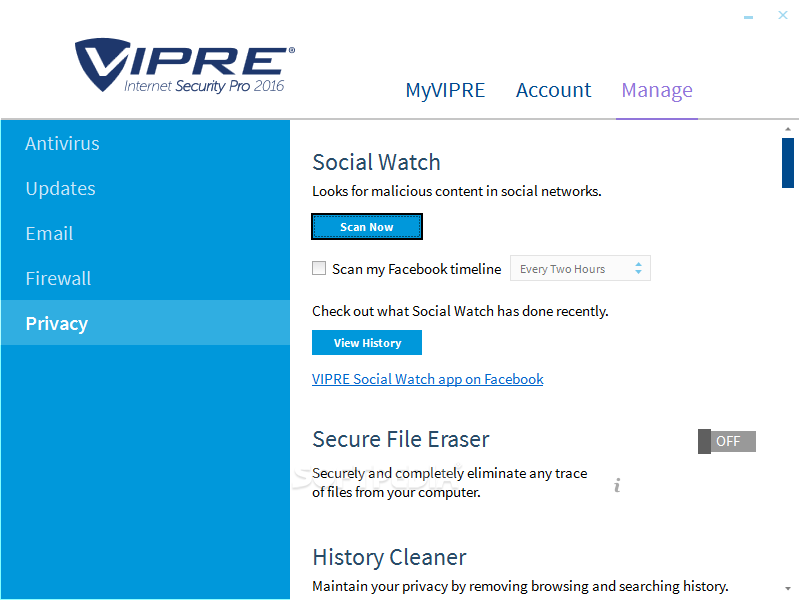The width and height of the screenshot is (800, 600).
Task: Click the Social Watch heading
Action: click(x=376, y=162)
